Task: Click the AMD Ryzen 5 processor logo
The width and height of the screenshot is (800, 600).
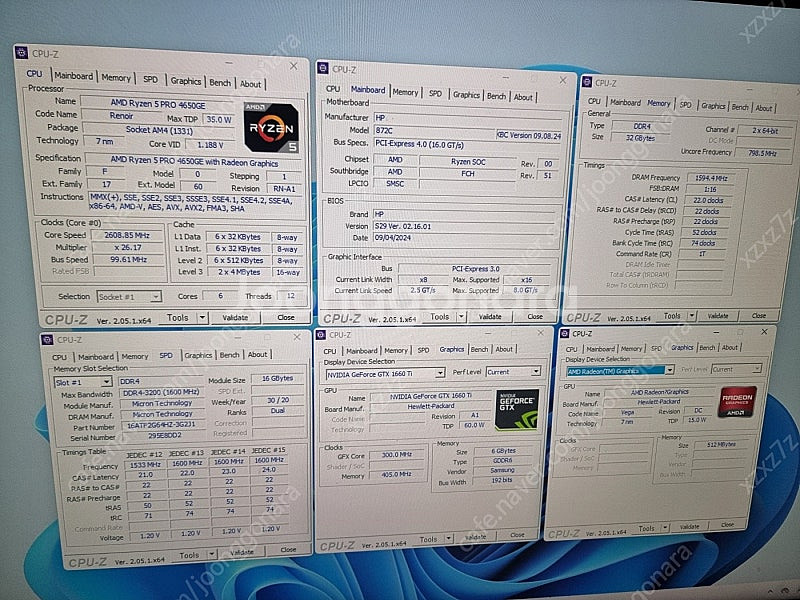Action: pos(271,128)
